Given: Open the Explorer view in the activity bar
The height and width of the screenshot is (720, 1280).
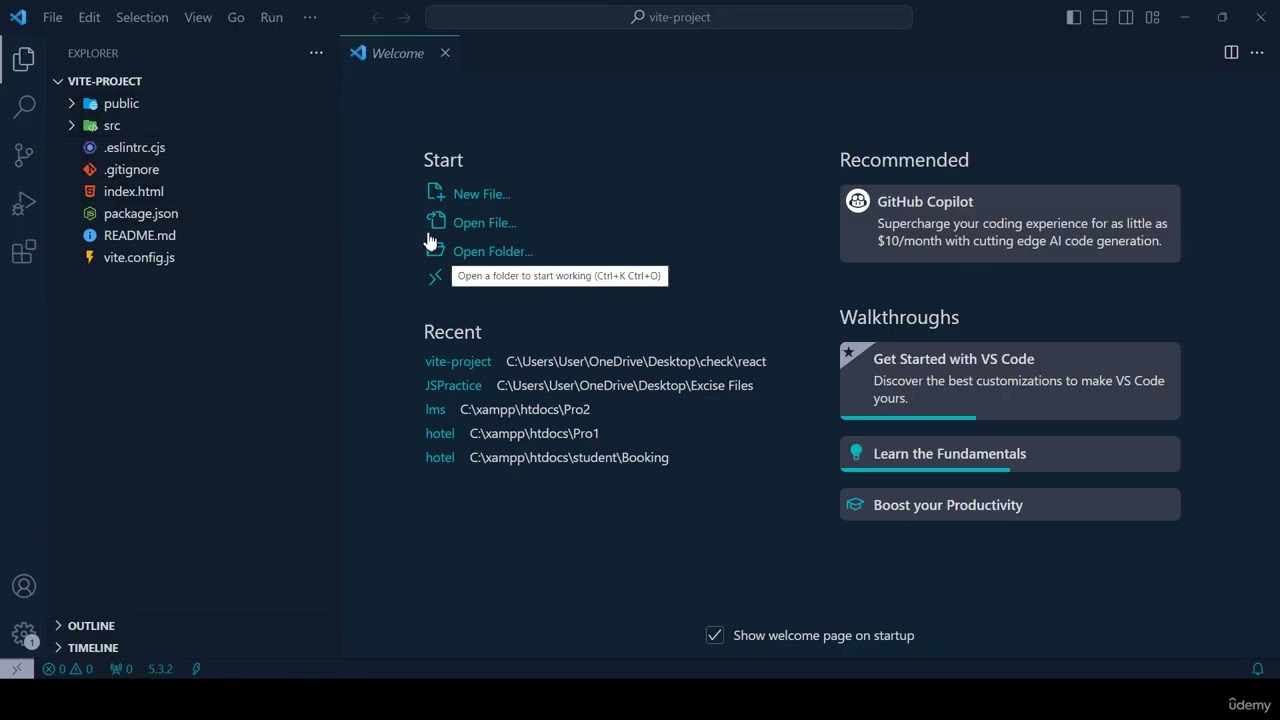Looking at the screenshot, I should click(24, 59).
